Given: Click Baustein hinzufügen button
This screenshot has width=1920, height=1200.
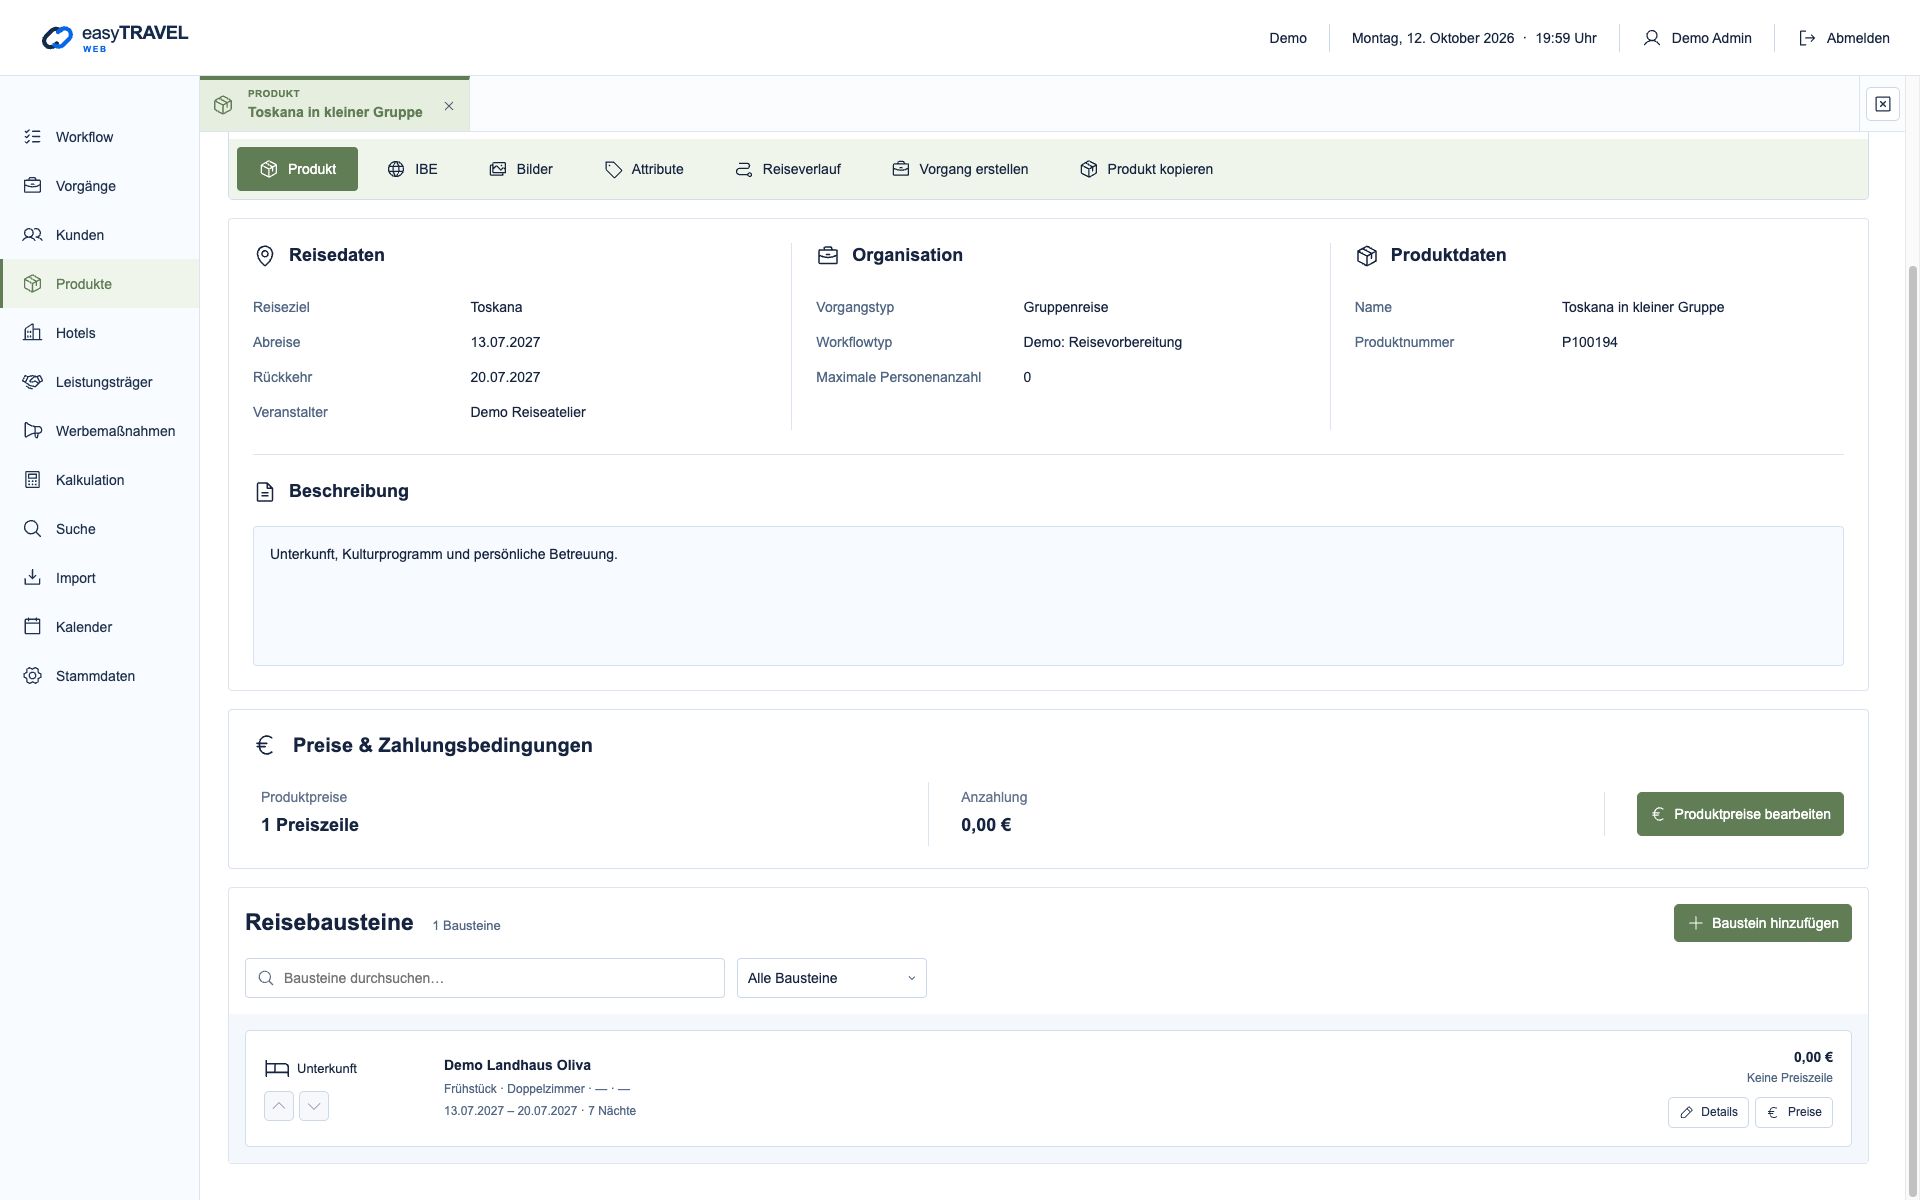Looking at the screenshot, I should (x=1763, y=923).
